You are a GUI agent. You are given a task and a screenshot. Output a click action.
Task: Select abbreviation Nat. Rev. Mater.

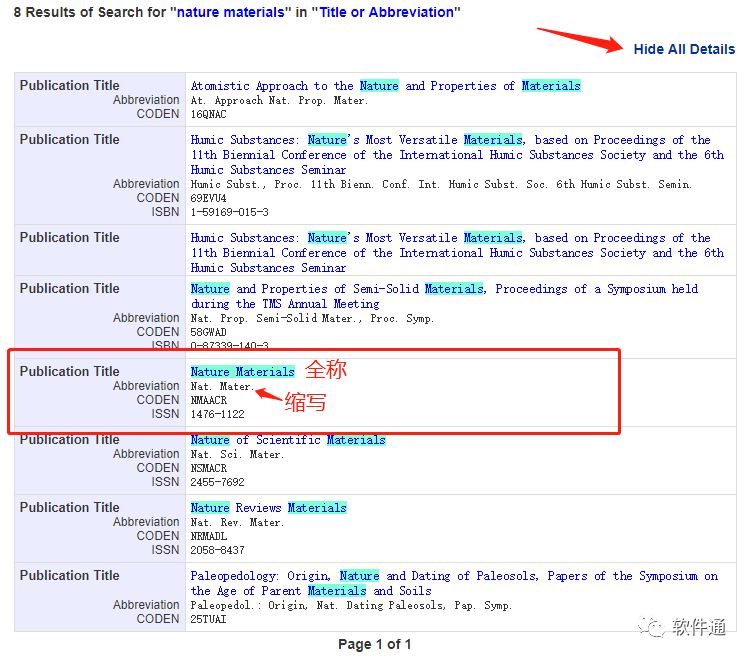tap(237, 522)
